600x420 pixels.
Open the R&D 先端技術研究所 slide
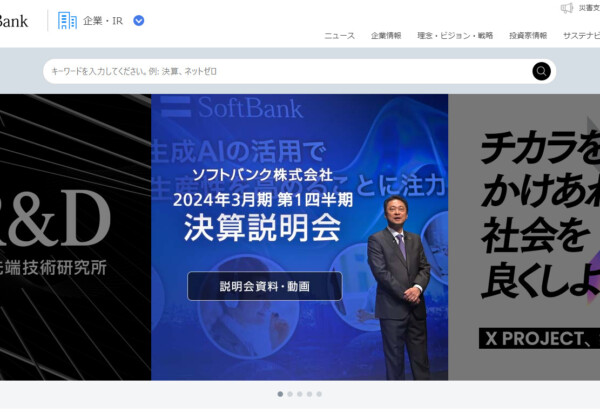click(75, 237)
